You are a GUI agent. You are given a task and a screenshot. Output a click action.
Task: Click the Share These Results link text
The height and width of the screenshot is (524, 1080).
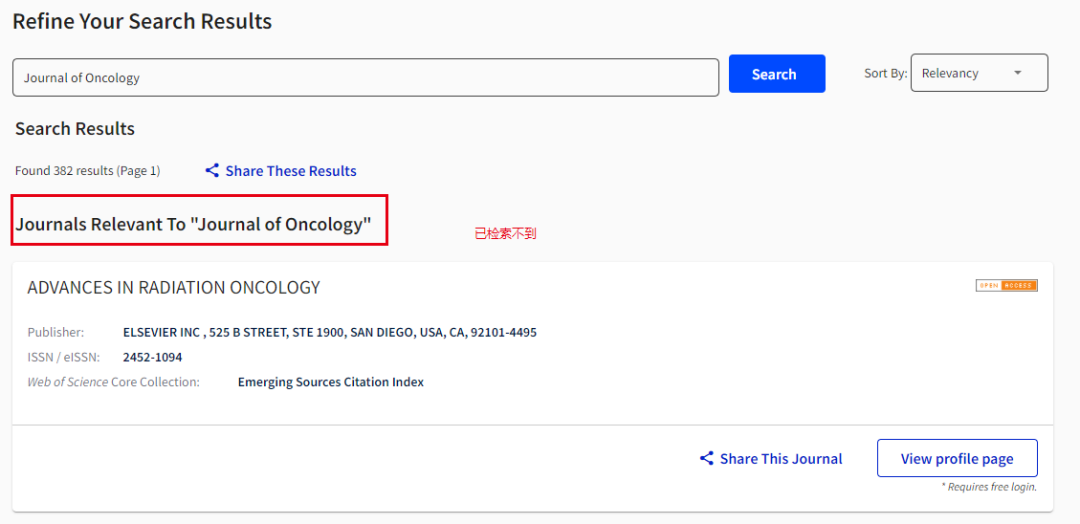291,171
